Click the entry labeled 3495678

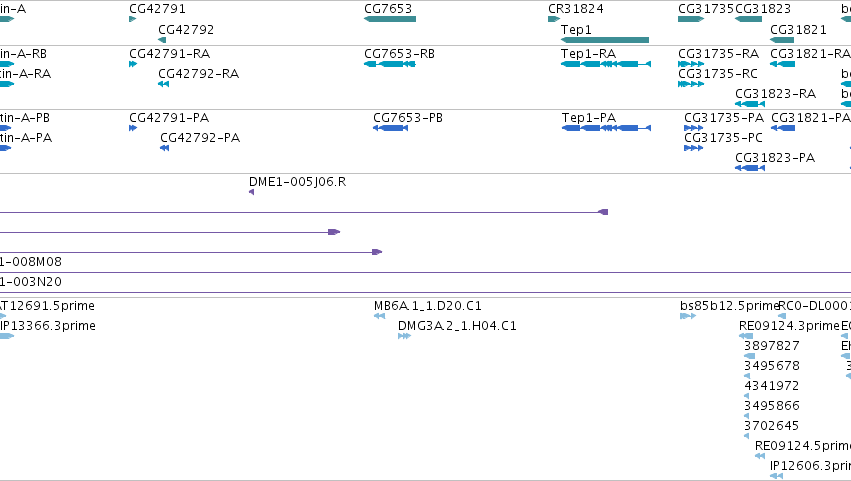click(772, 366)
